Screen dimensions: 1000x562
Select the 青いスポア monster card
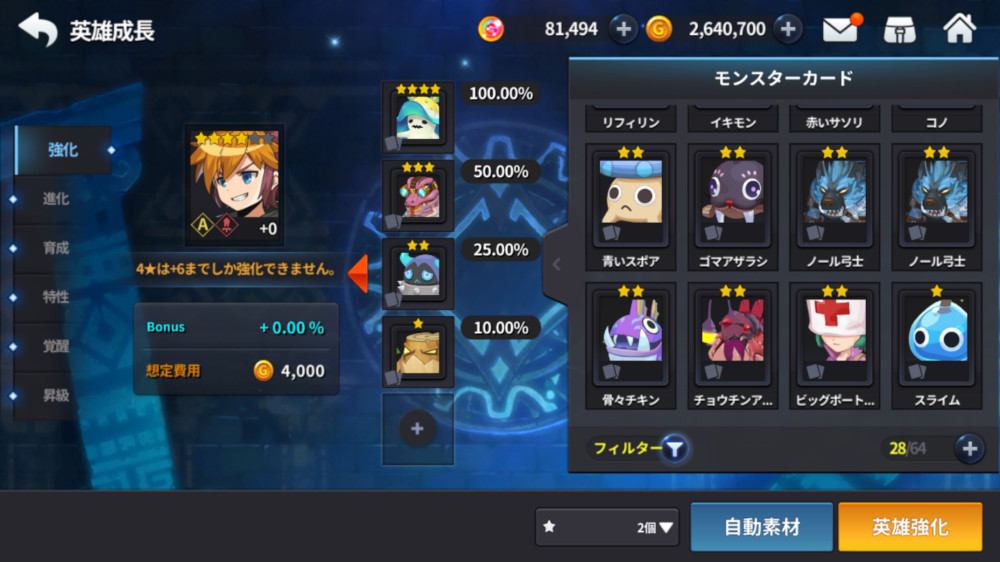tap(631, 207)
